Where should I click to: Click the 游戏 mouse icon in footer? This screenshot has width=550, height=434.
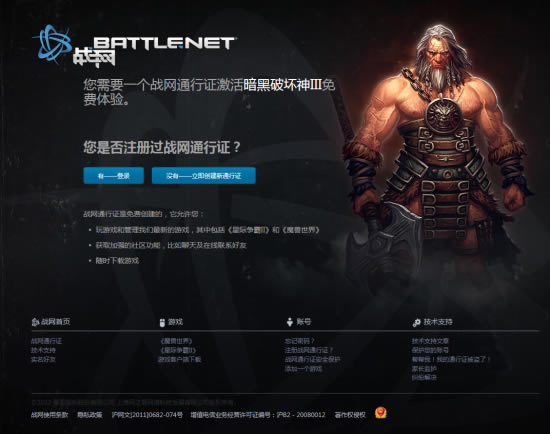pos(162,322)
